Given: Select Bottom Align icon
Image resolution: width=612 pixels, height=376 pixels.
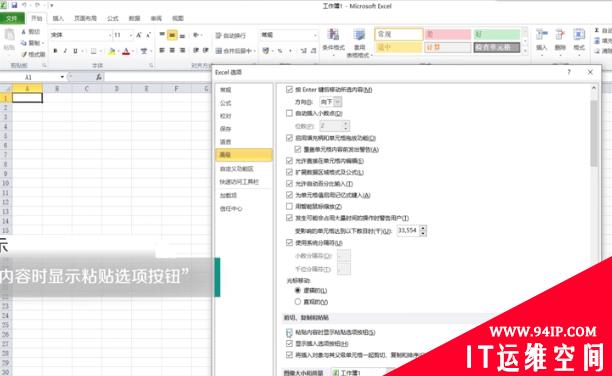Looking at the screenshot, I should 182,36.
